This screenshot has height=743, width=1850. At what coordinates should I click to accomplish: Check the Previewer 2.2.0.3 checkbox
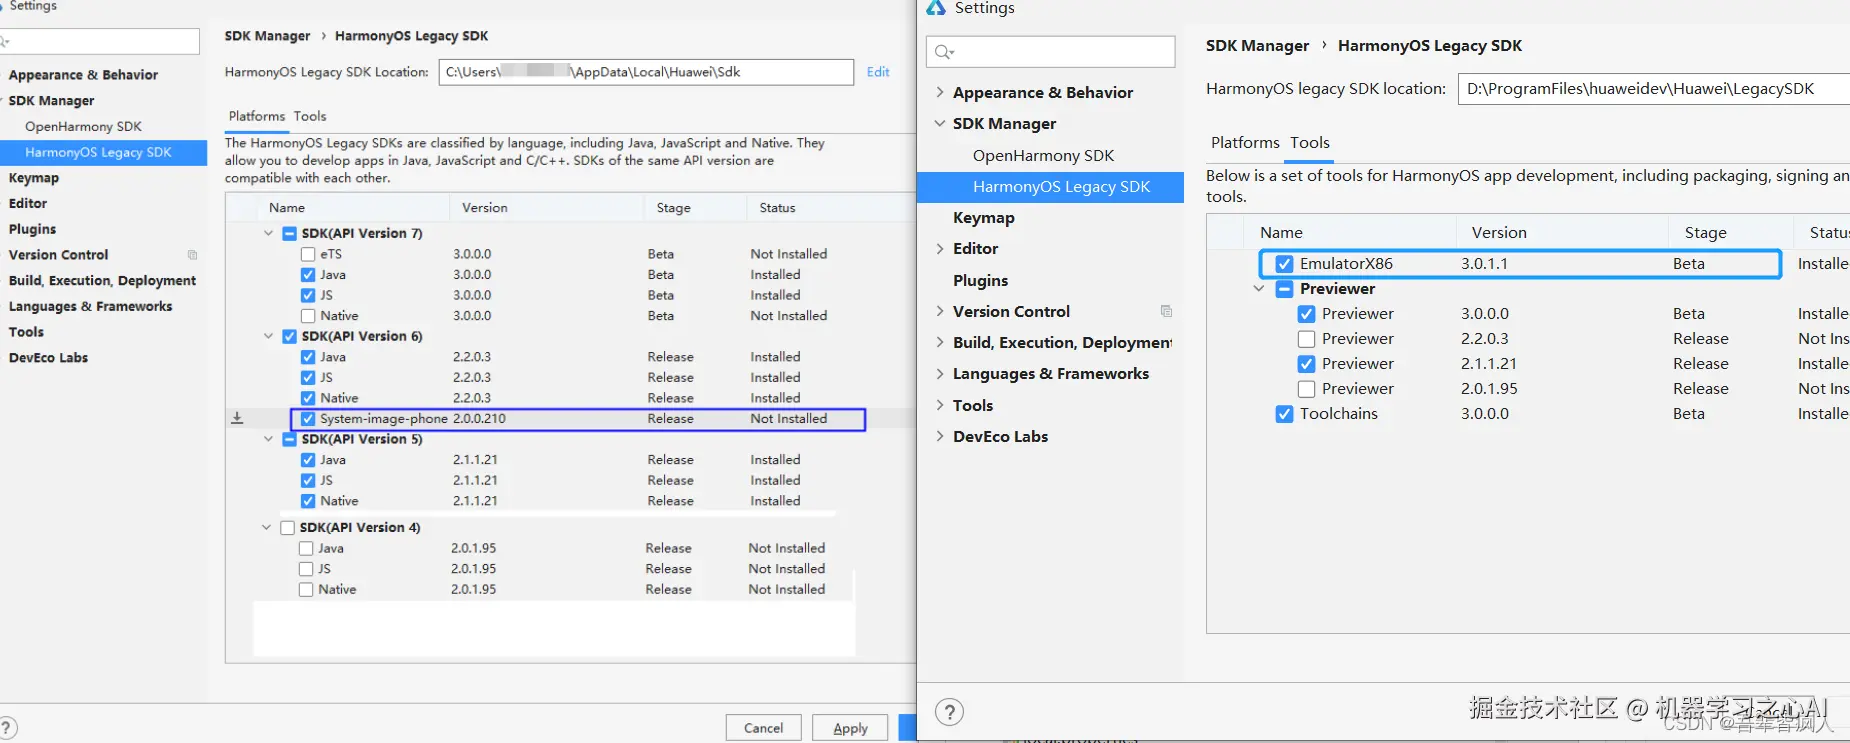[x=1306, y=339]
